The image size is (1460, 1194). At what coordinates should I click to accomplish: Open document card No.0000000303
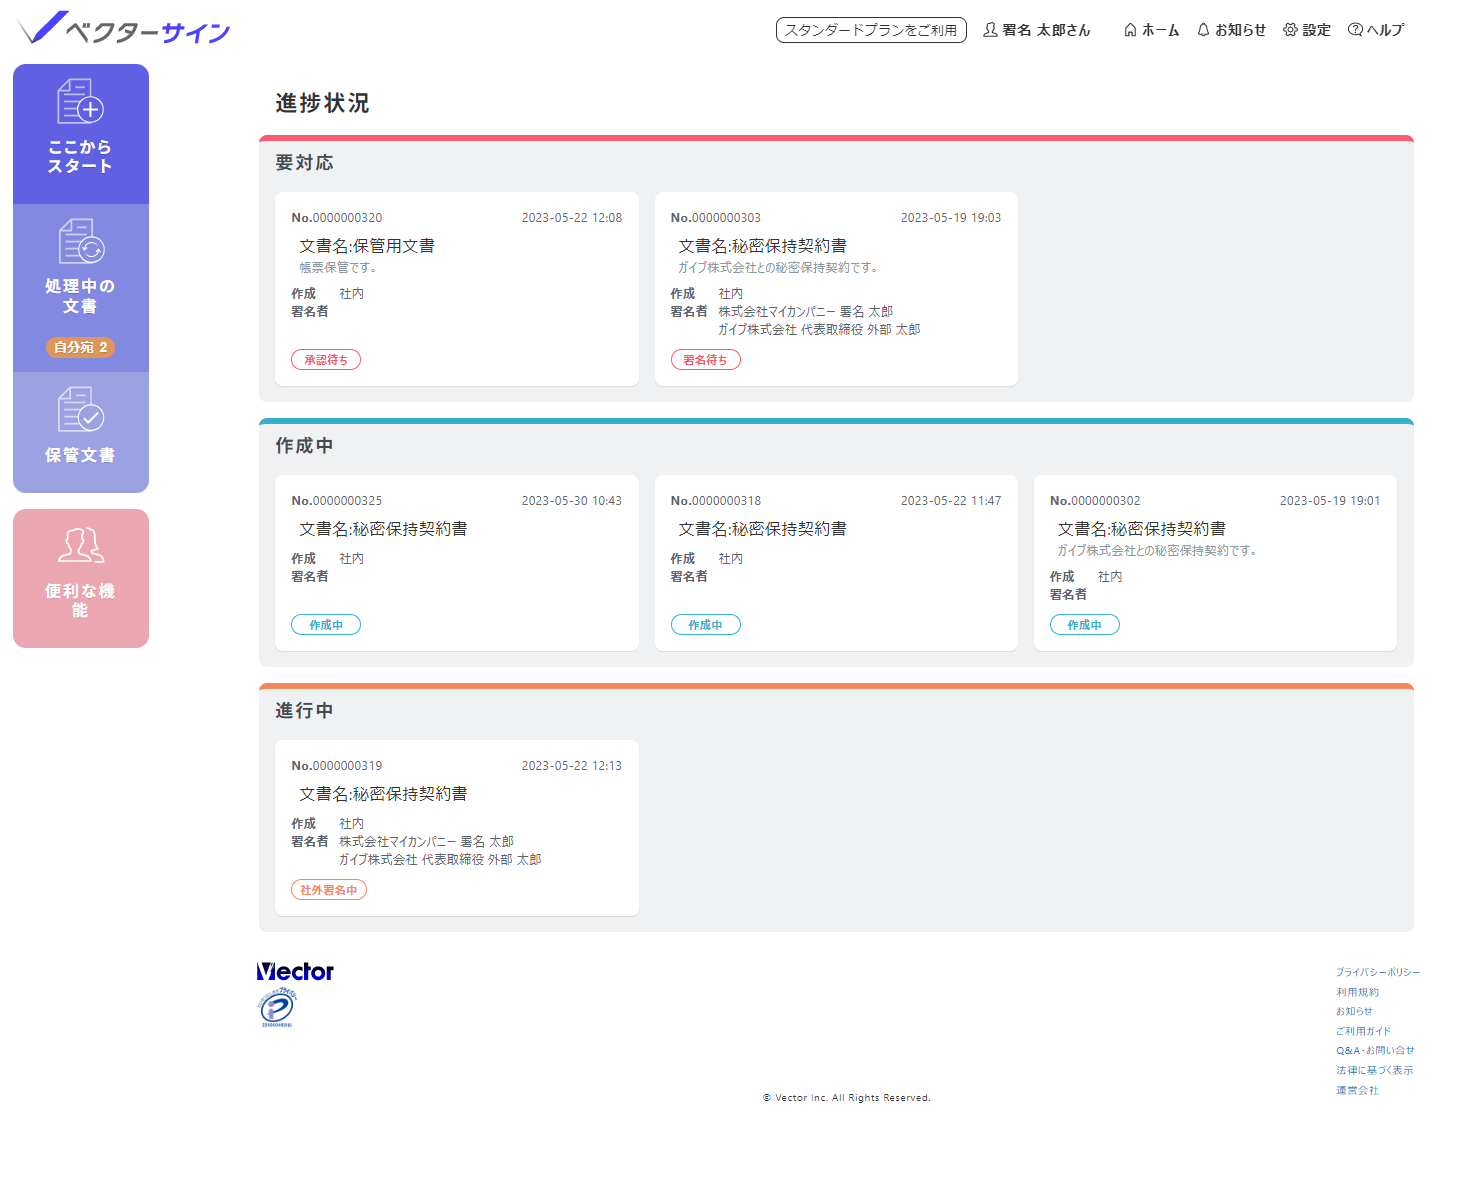point(836,289)
